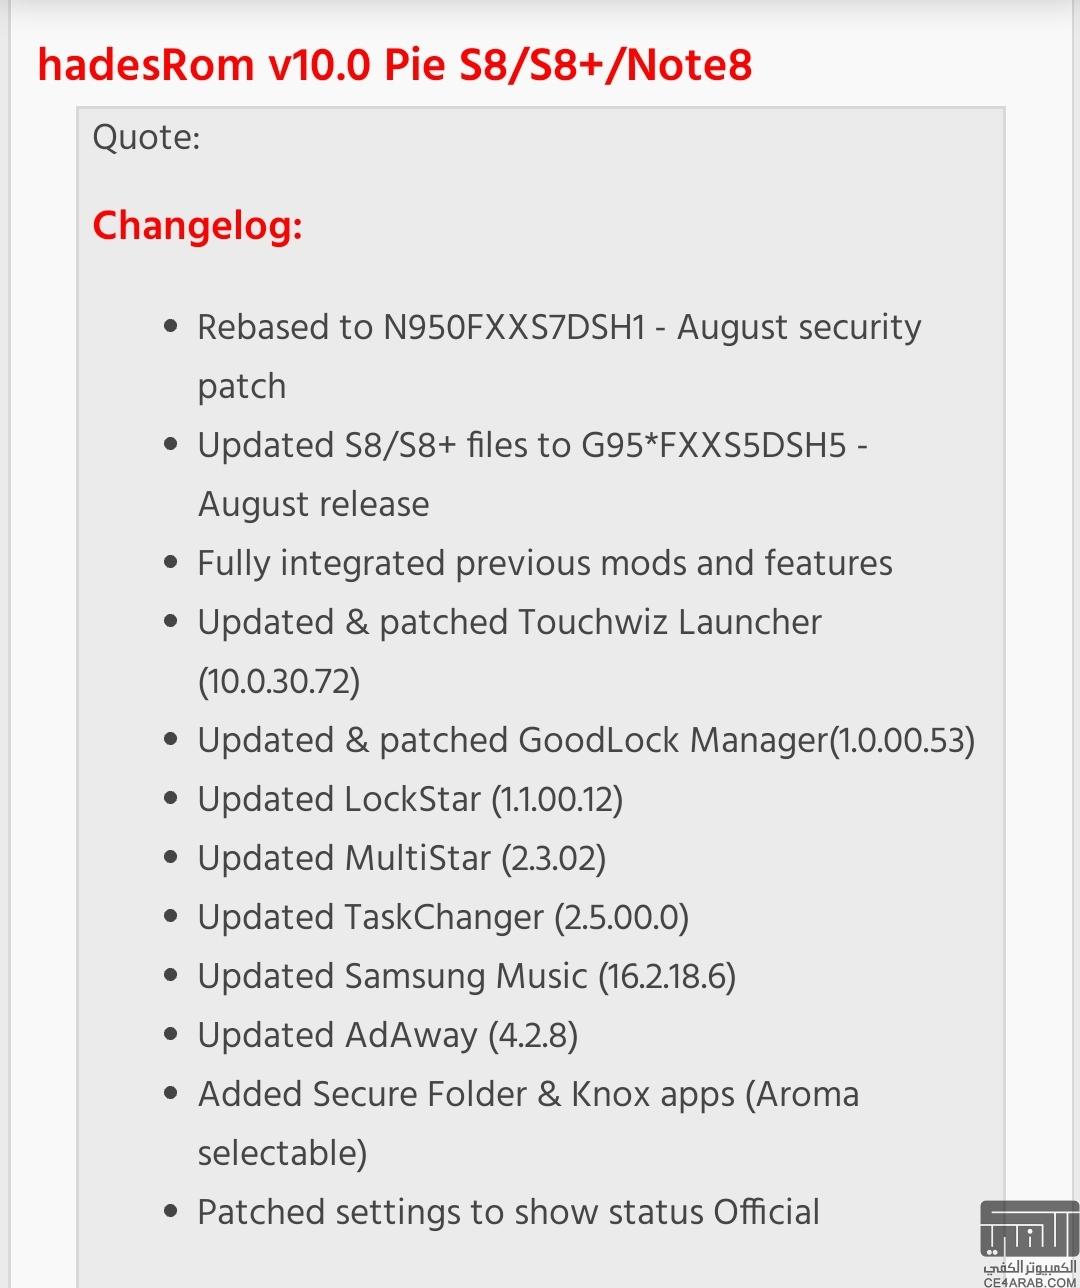
Task: Click the hadesRom v10.0 Pie title
Action: click(394, 66)
